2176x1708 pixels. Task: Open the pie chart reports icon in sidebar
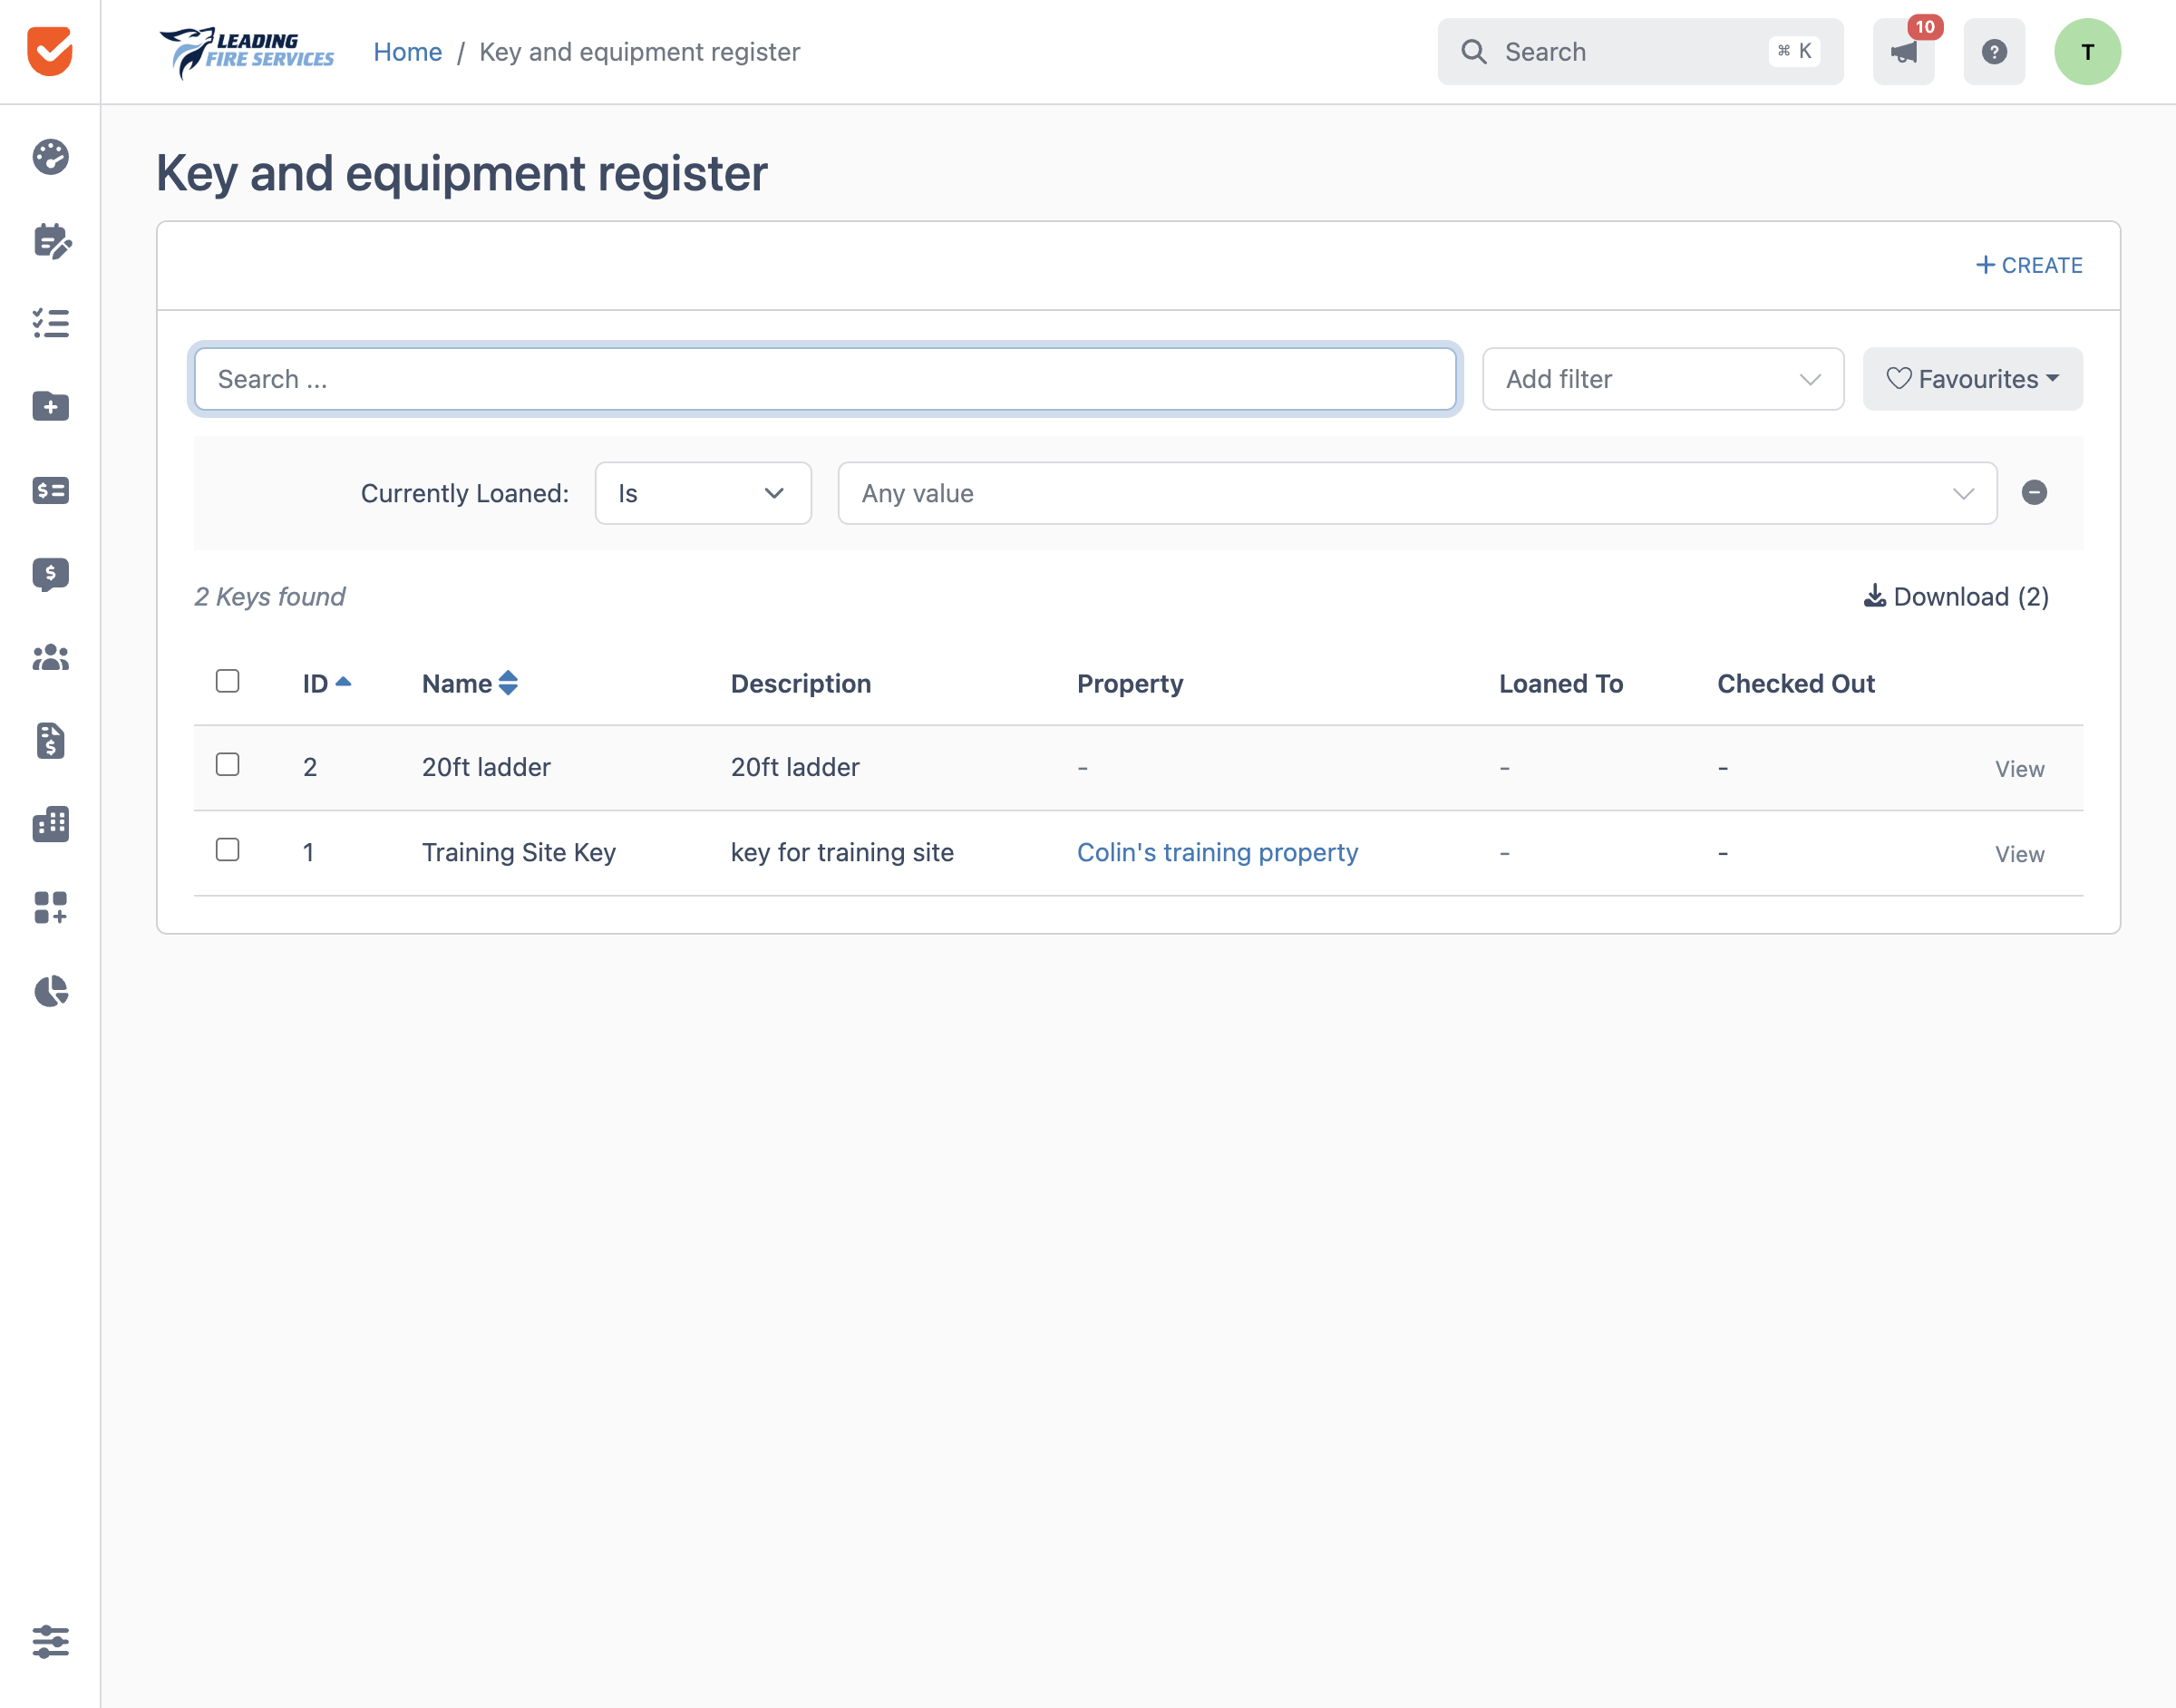pos(50,991)
